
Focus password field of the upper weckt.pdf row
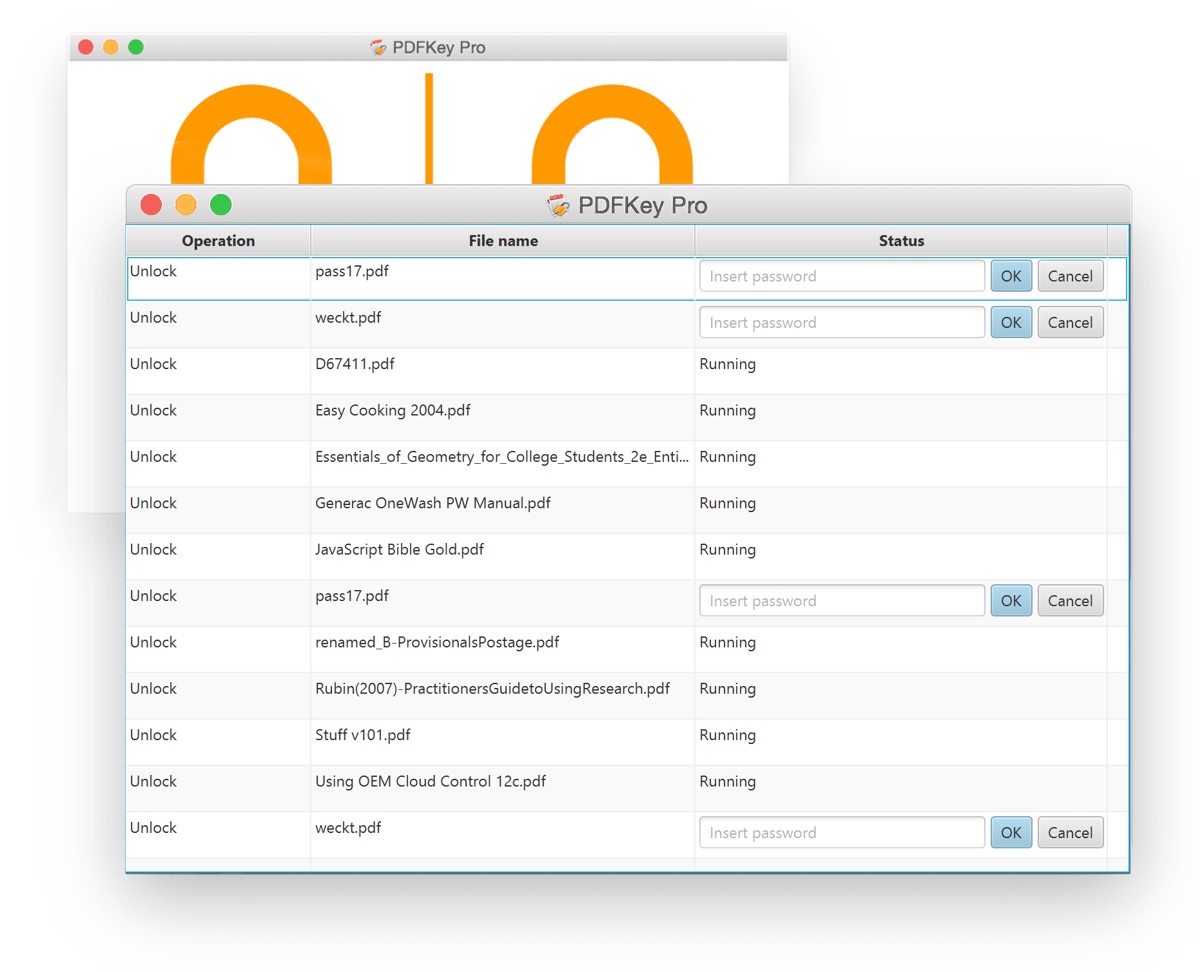click(x=842, y=323)
